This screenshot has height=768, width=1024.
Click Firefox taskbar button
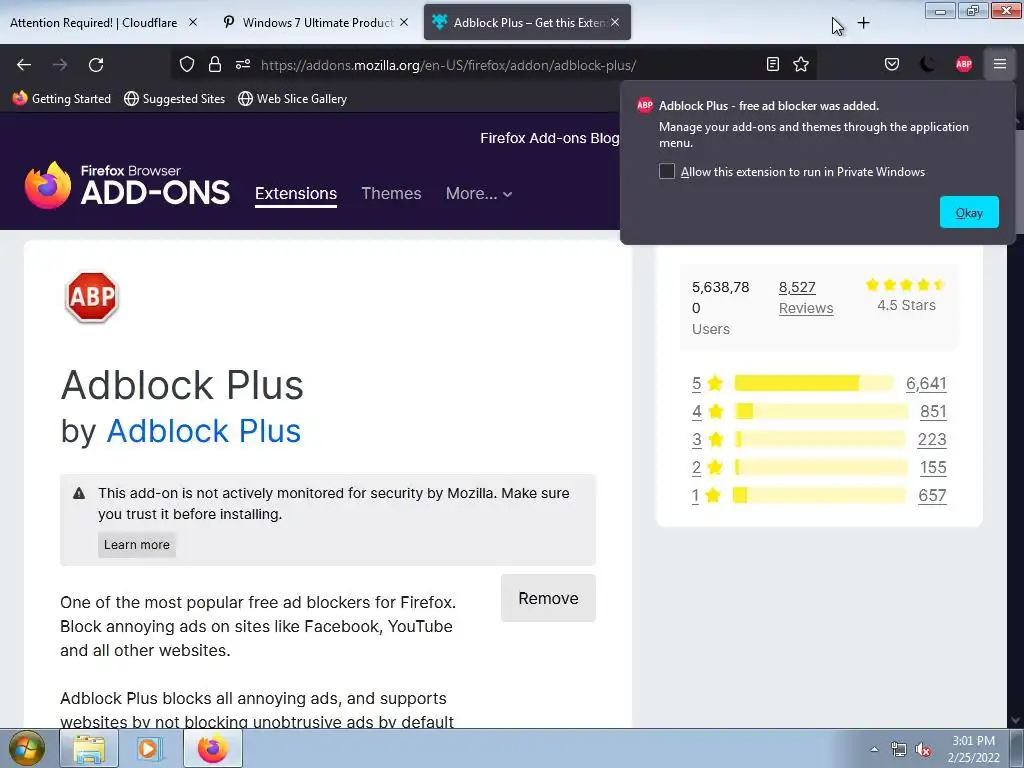[x=213, y=748]
